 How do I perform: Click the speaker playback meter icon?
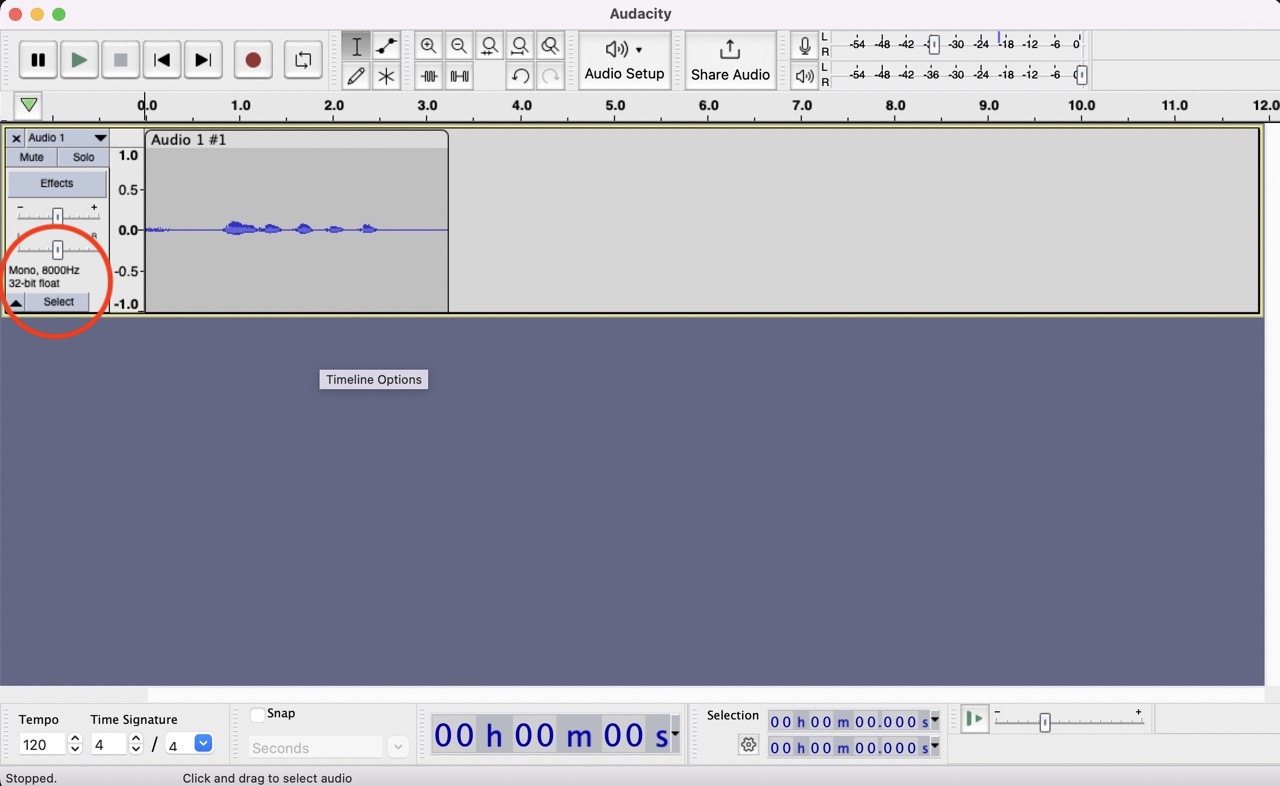point(805,76)
